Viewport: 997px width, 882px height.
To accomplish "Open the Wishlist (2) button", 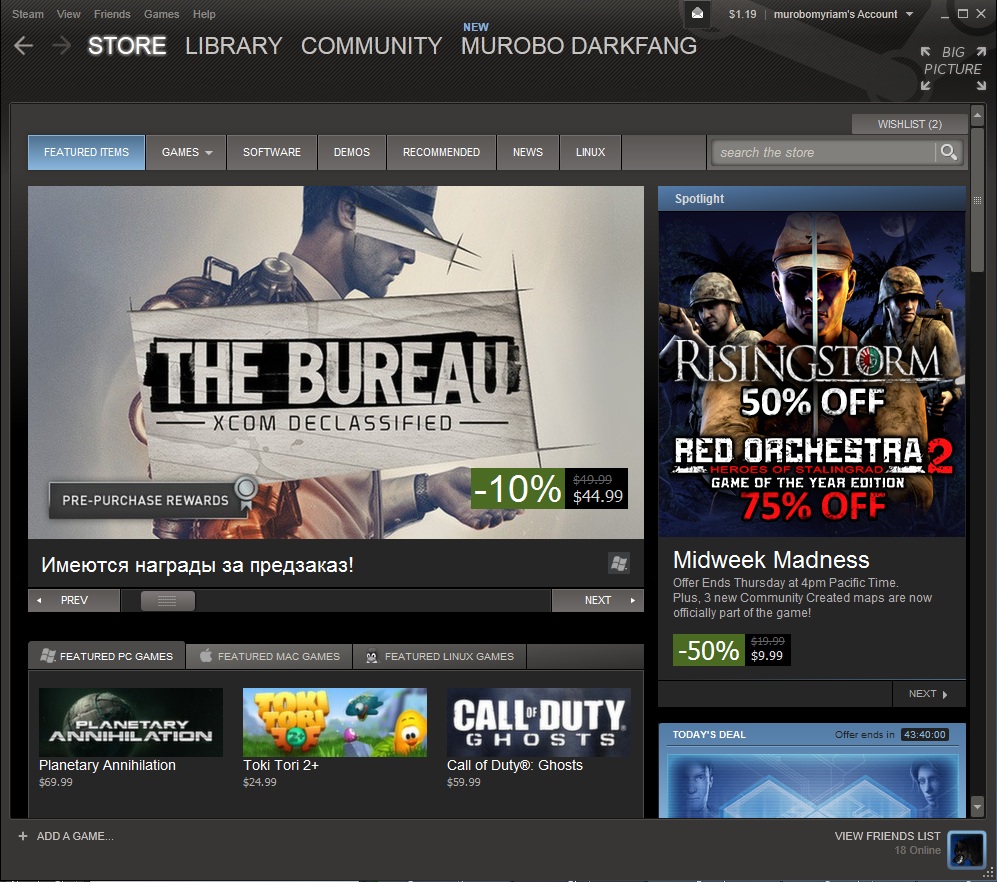I will 909,124.
